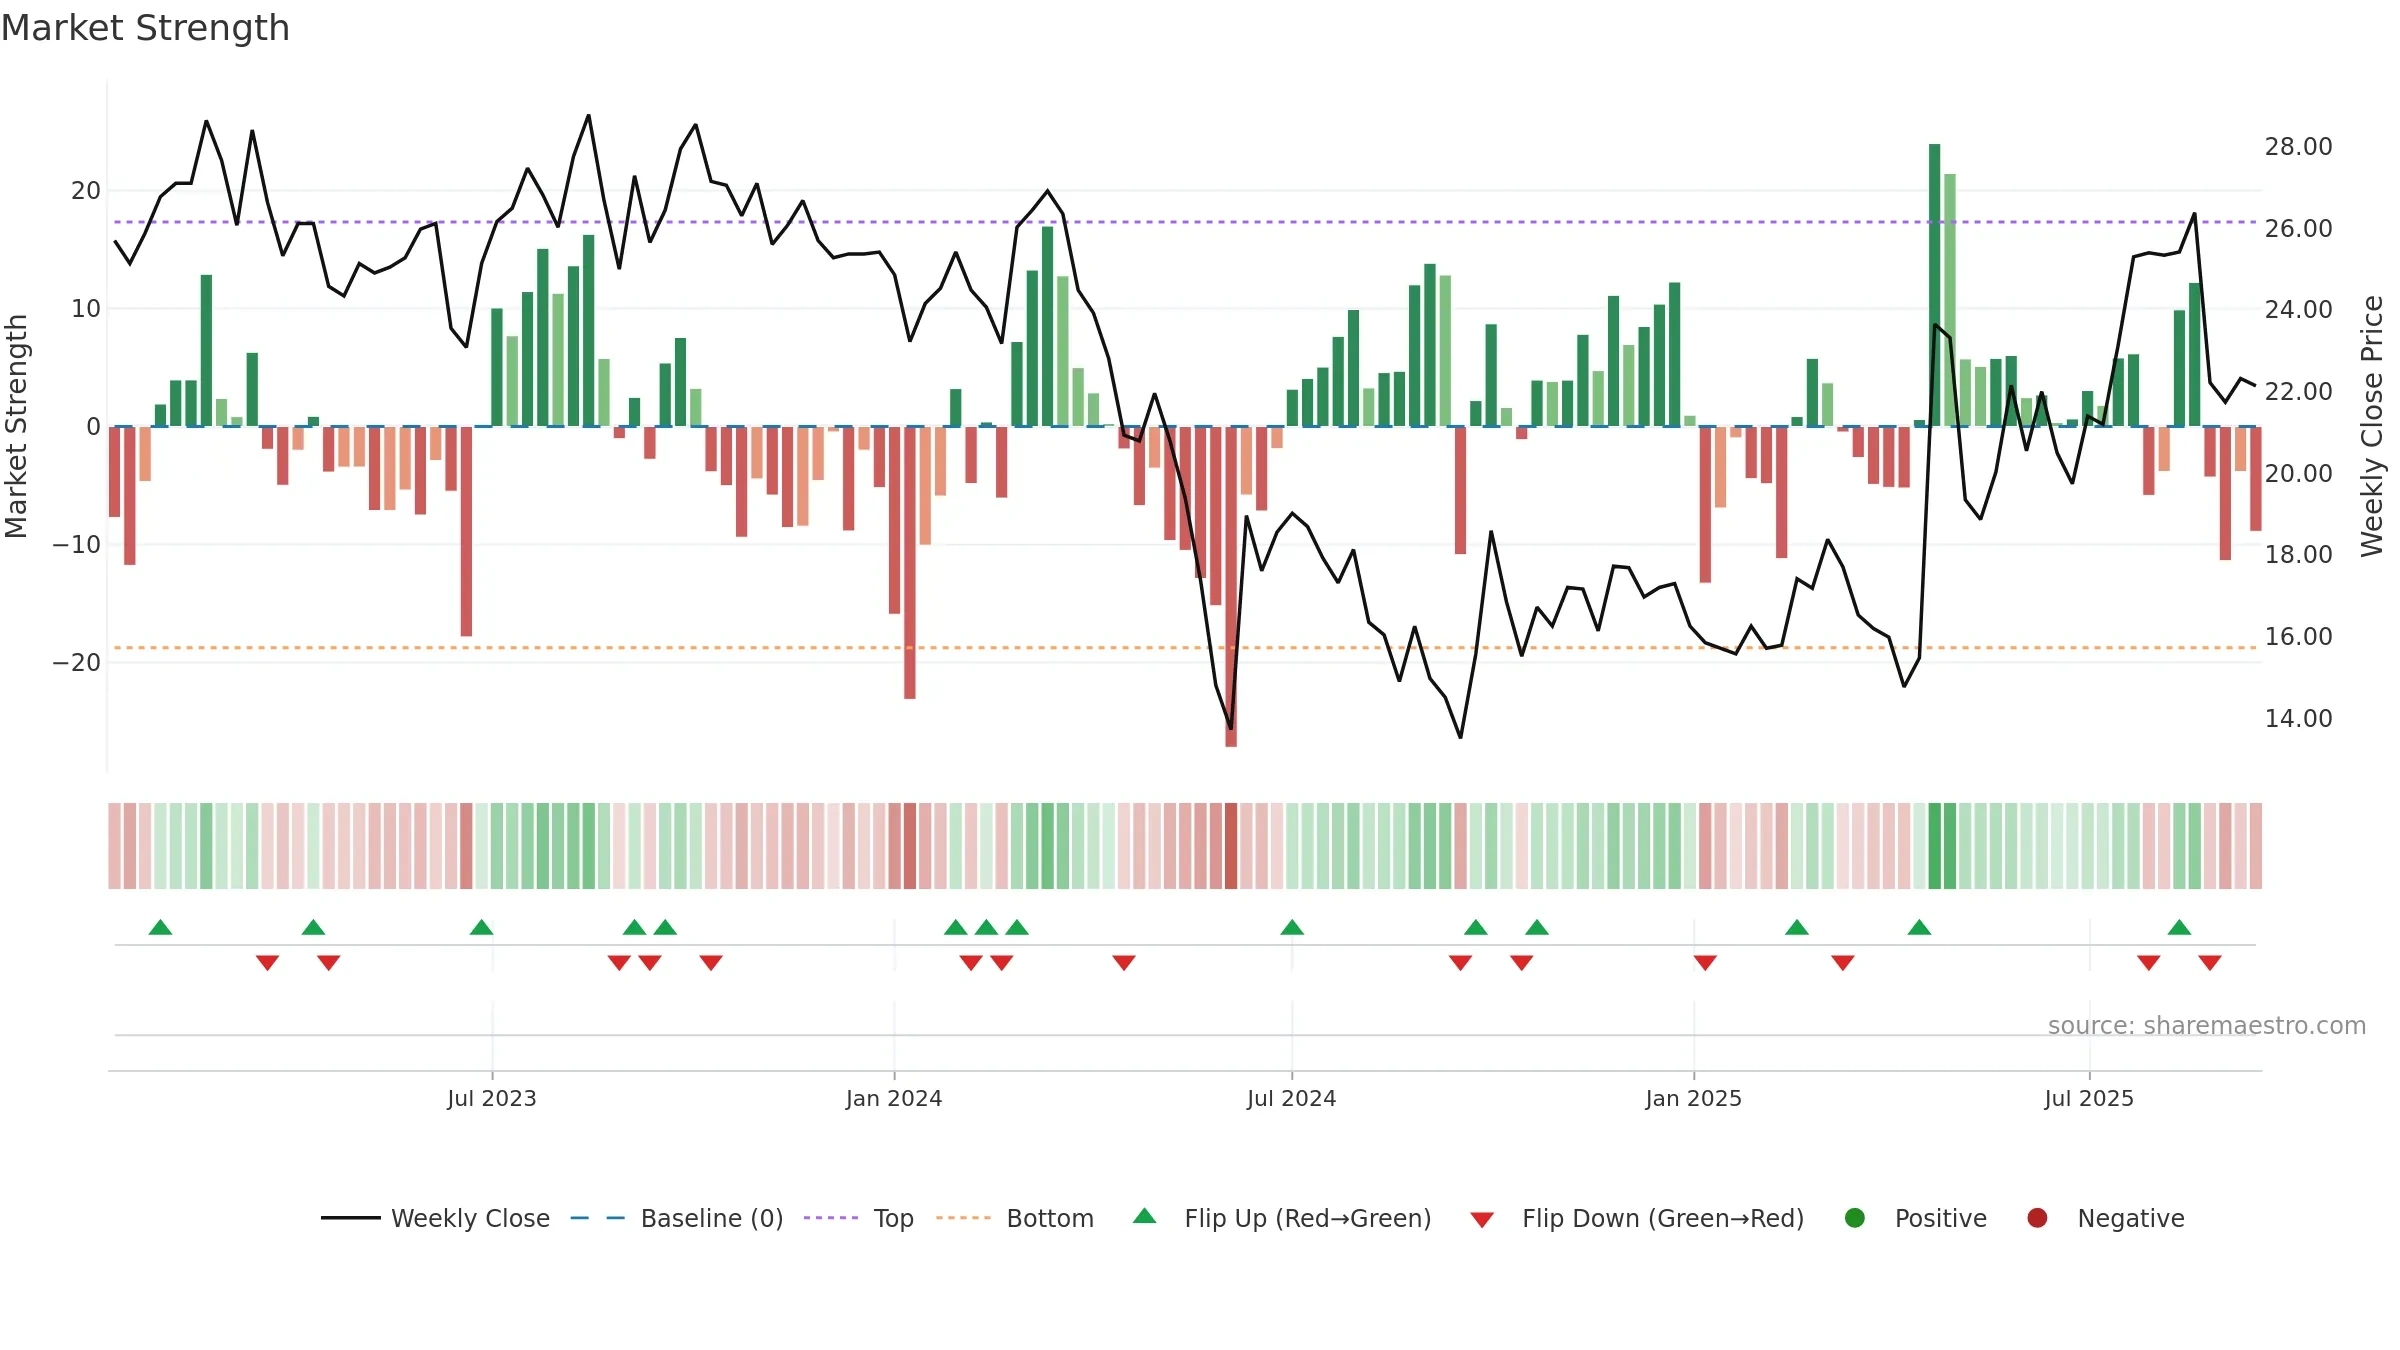Click the green triangle icon in the legend

point(1145,1216)
